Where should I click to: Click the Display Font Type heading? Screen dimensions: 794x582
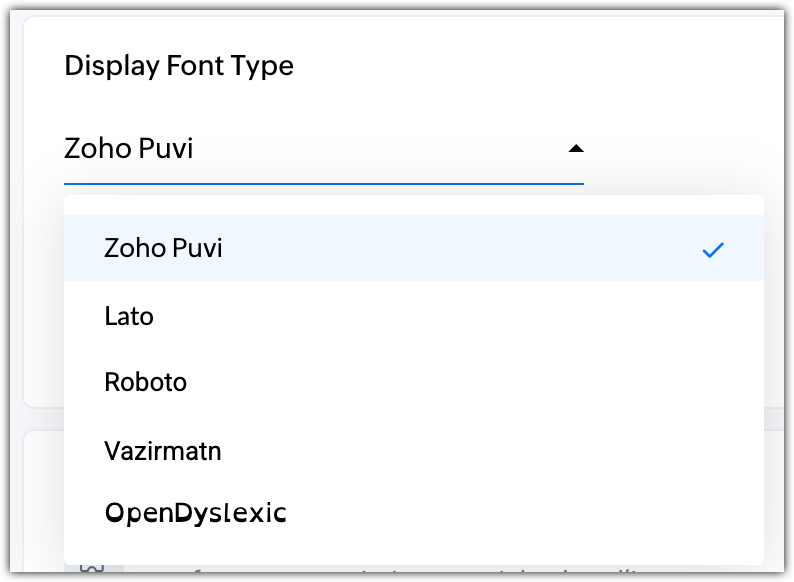coord(179,66)
